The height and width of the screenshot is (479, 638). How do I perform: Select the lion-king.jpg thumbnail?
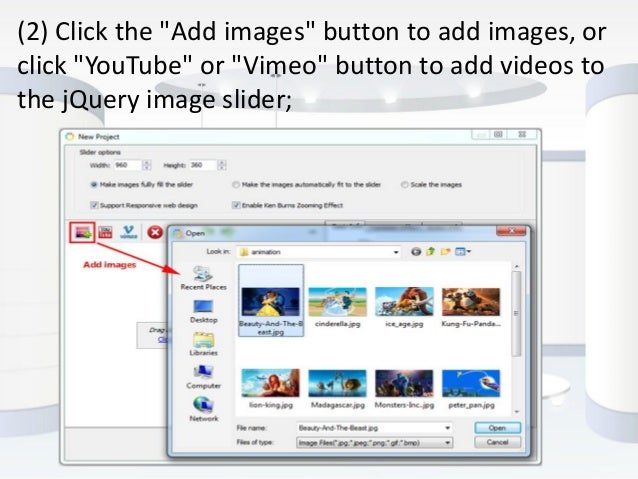pos(271,383)
